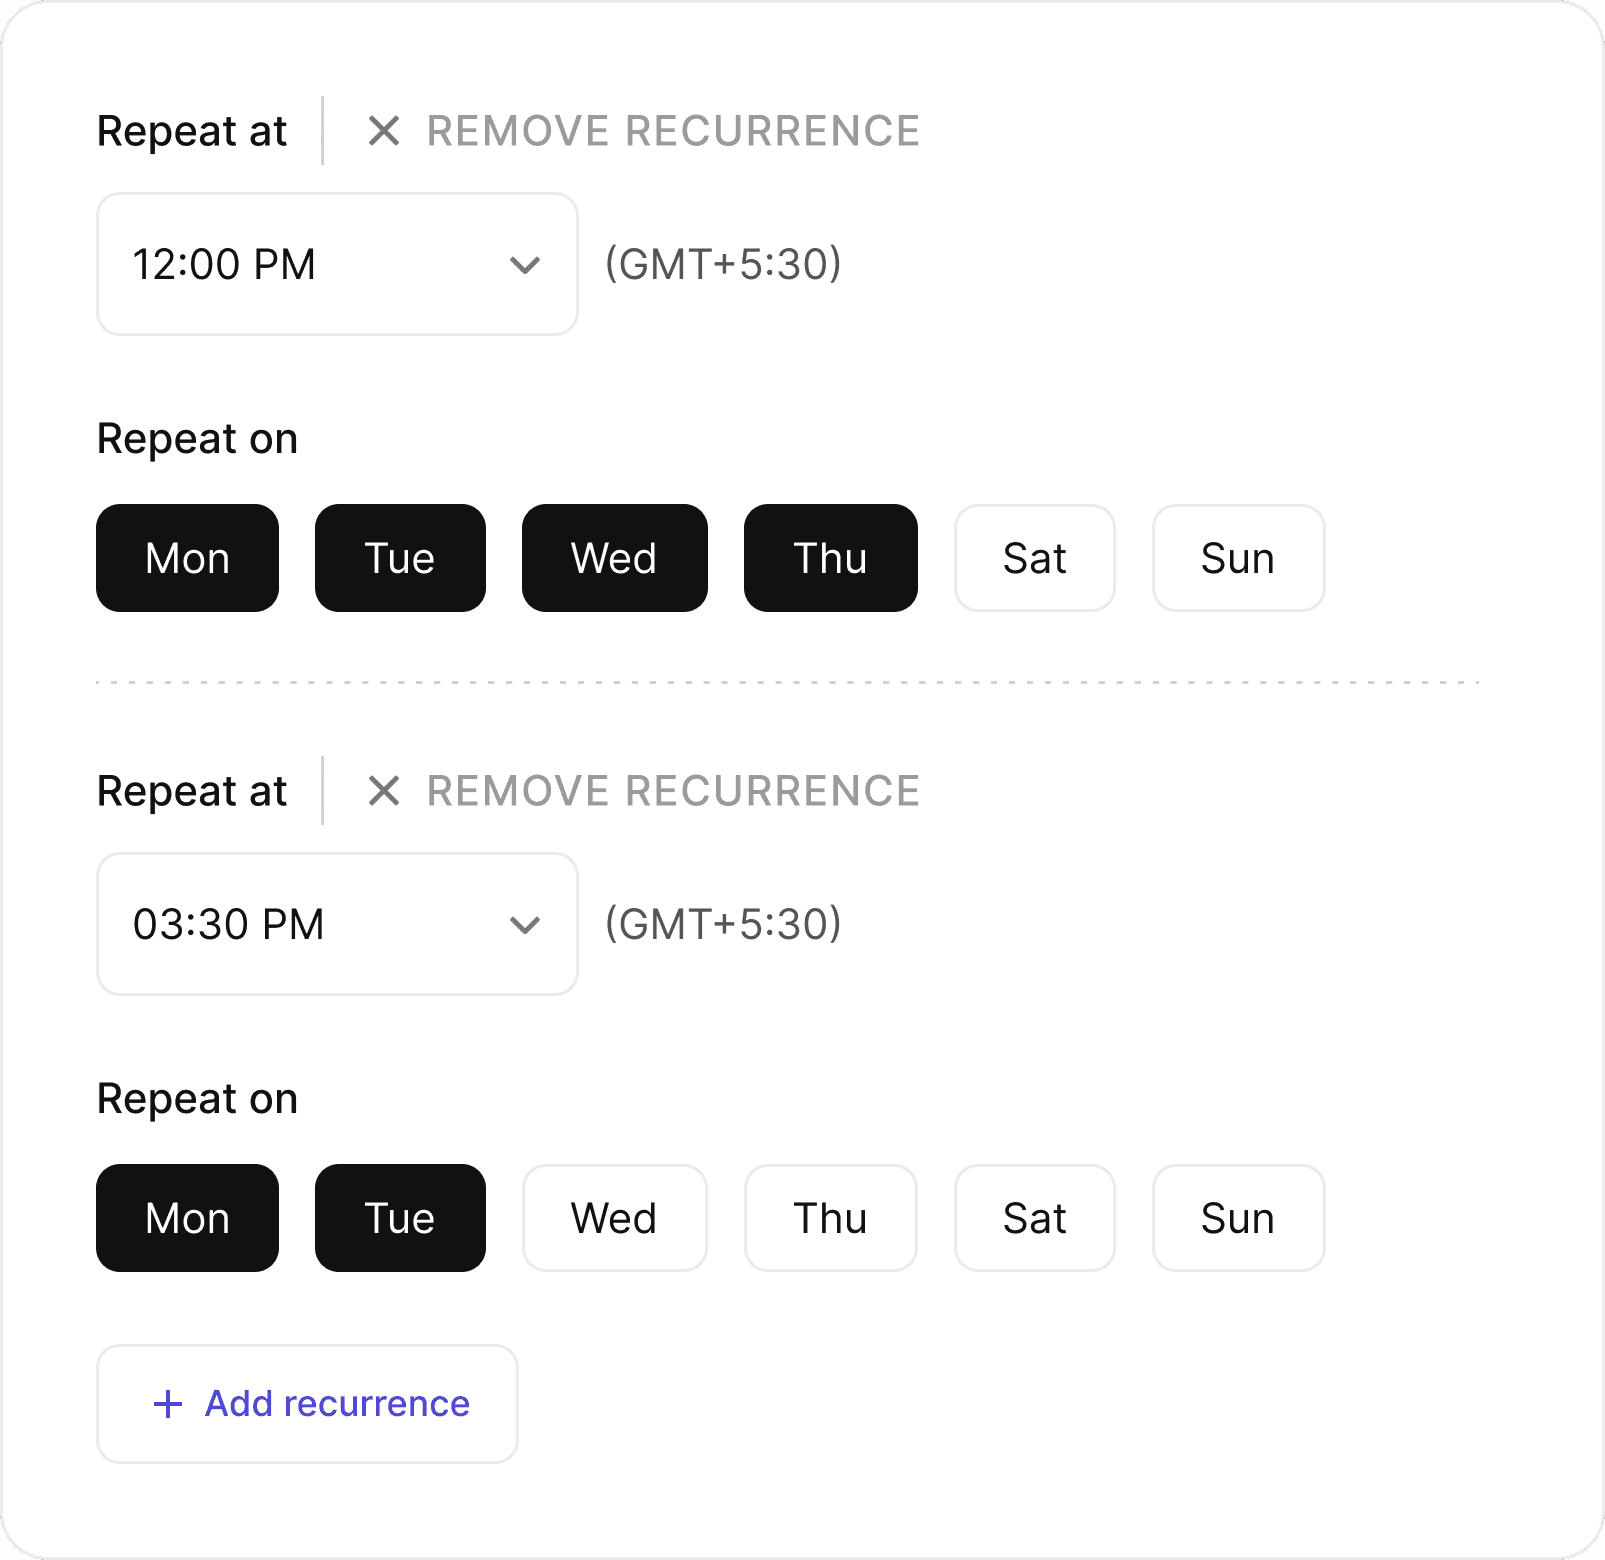The image size is (1605, 1560).
Task: Enable Sat in the first recurrence
Action: pos(1034,558)
